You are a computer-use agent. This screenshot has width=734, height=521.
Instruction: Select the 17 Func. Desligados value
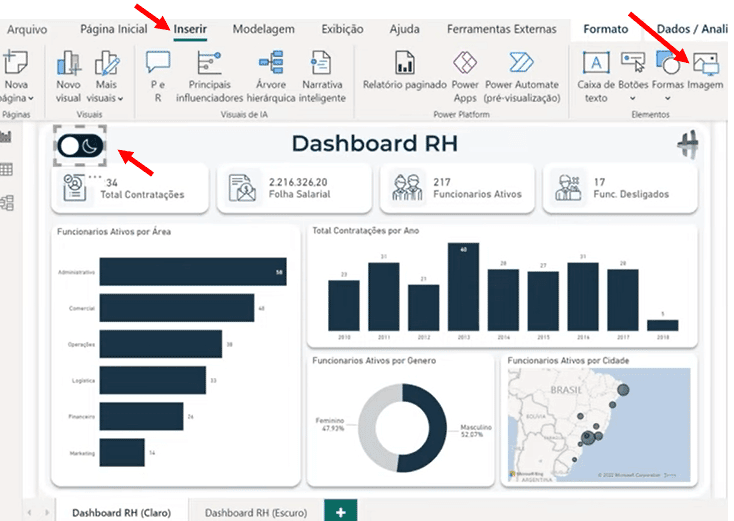[599, 182]
